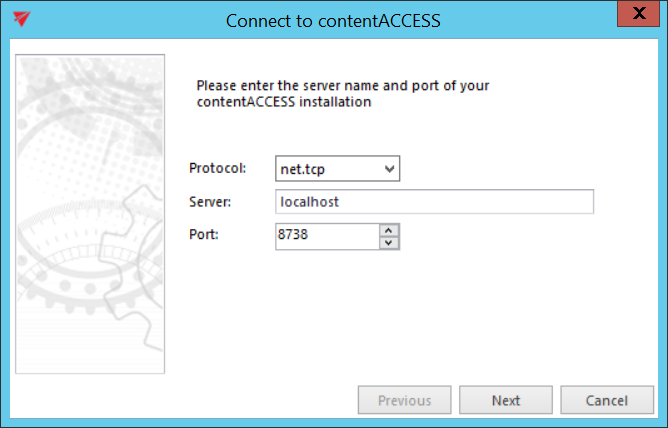Image resolution: width=668 pixels, height=428 pixels.
Task: Focus the Port number field
Action: coord(327,235)
